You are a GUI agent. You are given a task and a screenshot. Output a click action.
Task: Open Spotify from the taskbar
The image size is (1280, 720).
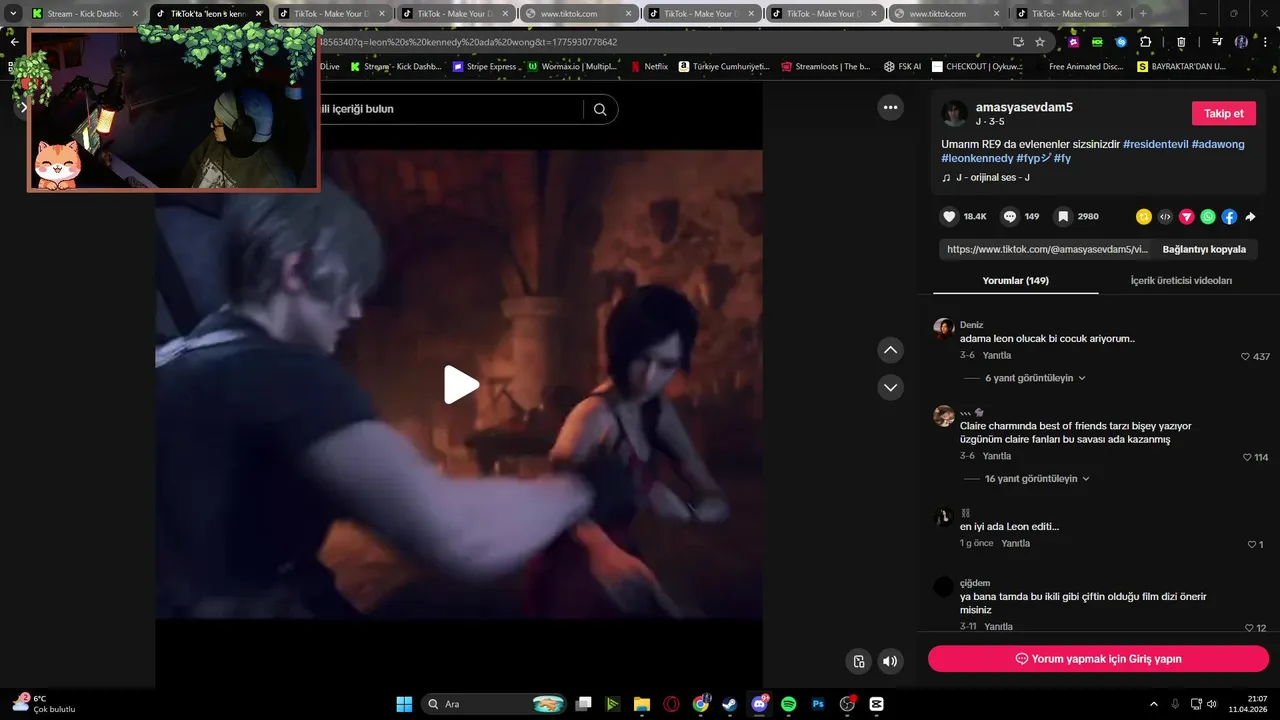[788, 704]
